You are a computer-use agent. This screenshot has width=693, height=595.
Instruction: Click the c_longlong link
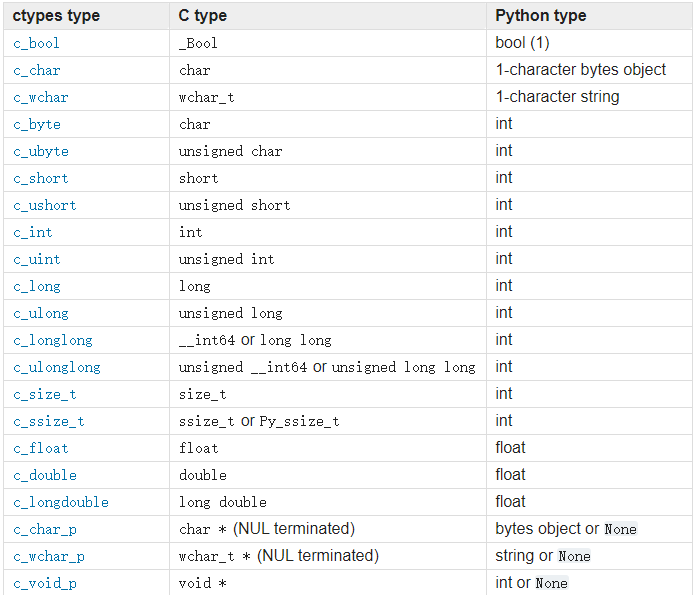(x=53, y=341)
